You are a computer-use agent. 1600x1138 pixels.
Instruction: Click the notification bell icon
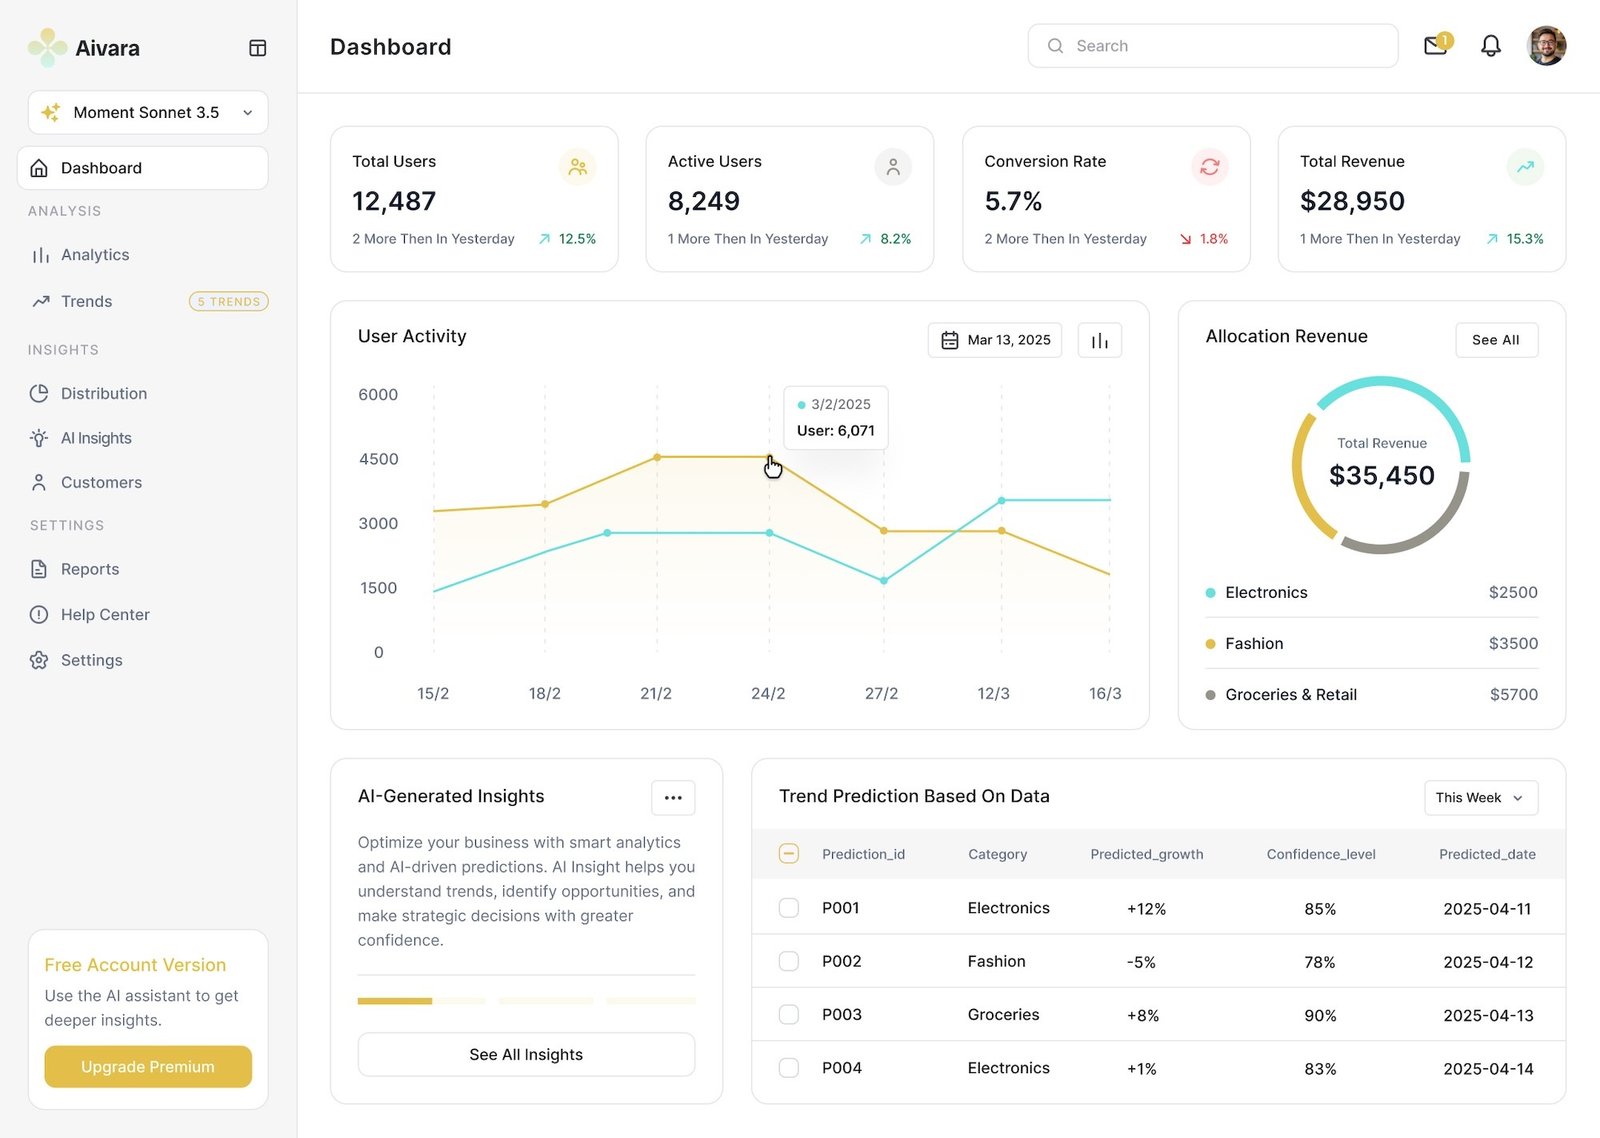pyautogui.click(x=1490, y=45)
